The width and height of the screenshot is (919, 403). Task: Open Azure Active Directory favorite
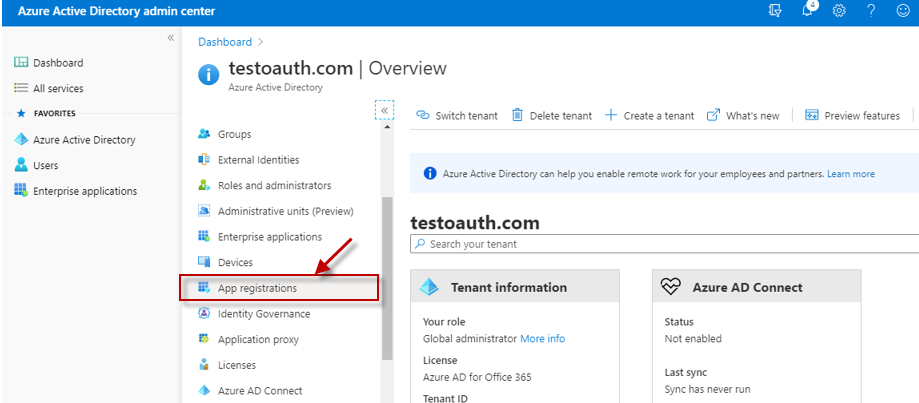point(84,140)
